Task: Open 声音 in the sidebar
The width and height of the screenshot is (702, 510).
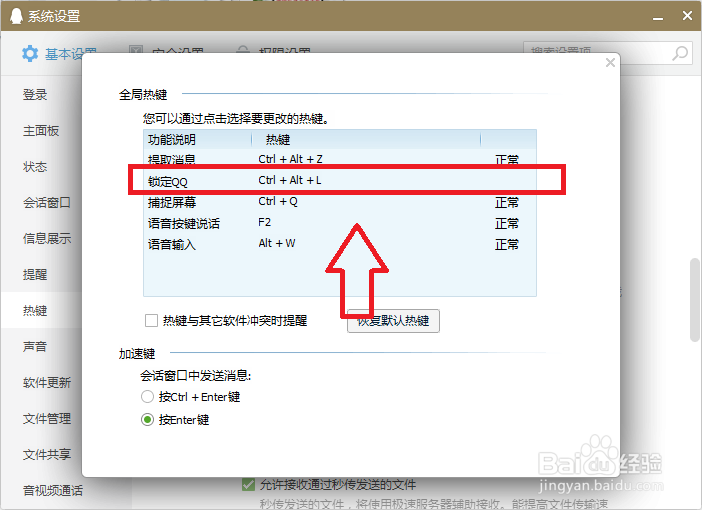Action: [x=35, y=347]
